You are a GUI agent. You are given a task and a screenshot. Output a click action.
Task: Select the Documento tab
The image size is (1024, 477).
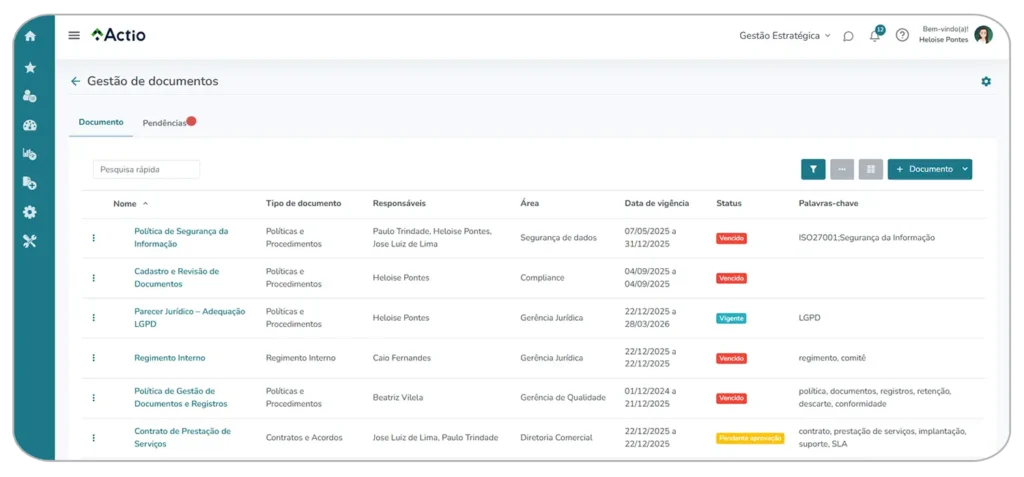click(101, 122)
